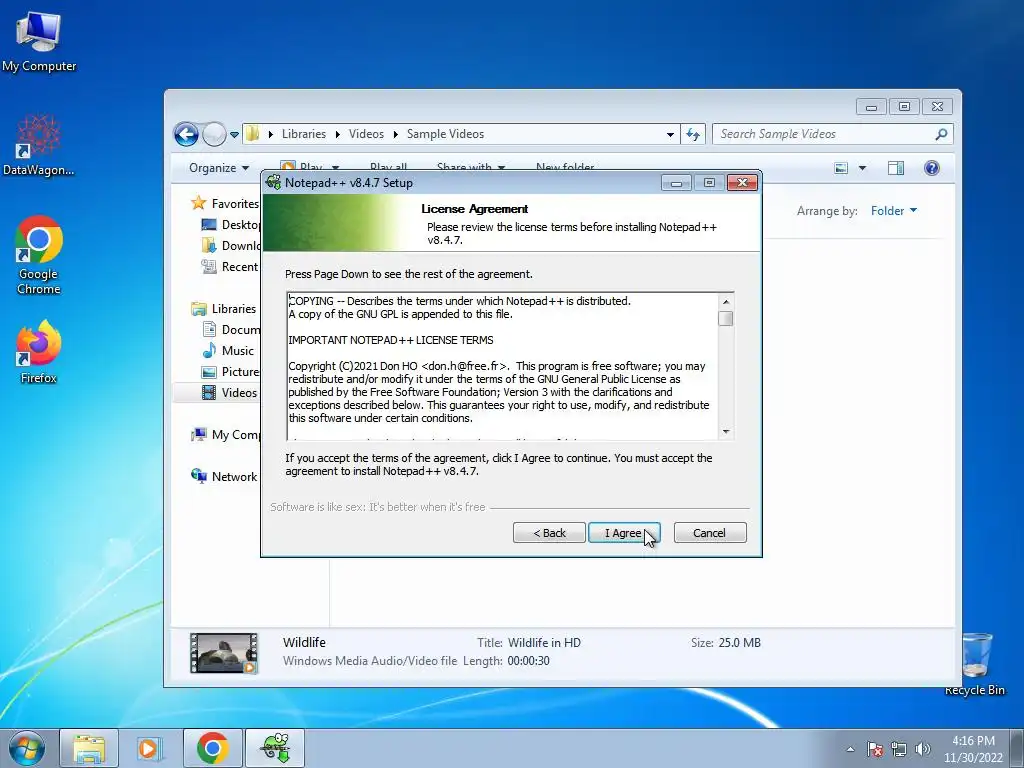Click the Wildlife video thumbnail in details pane
The width and height of the screenshot is (1024, 768).
click(223, 652)
